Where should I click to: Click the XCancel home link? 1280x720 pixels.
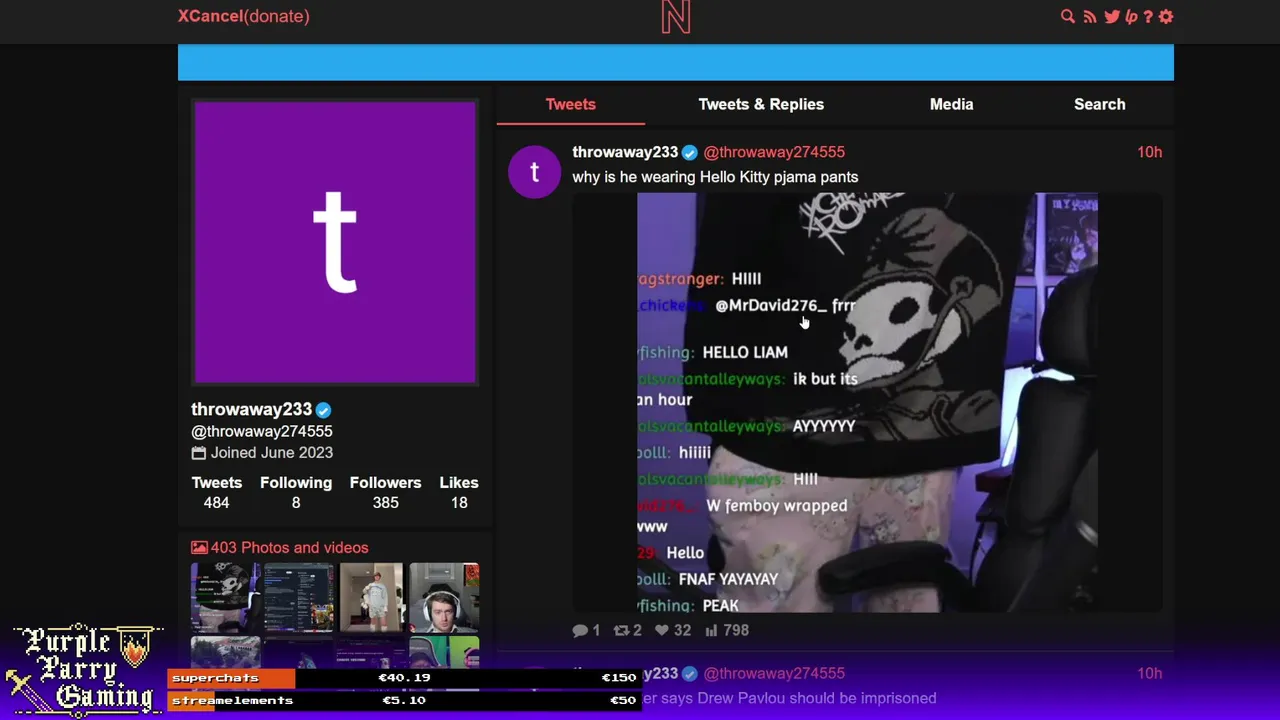(210, 16)
